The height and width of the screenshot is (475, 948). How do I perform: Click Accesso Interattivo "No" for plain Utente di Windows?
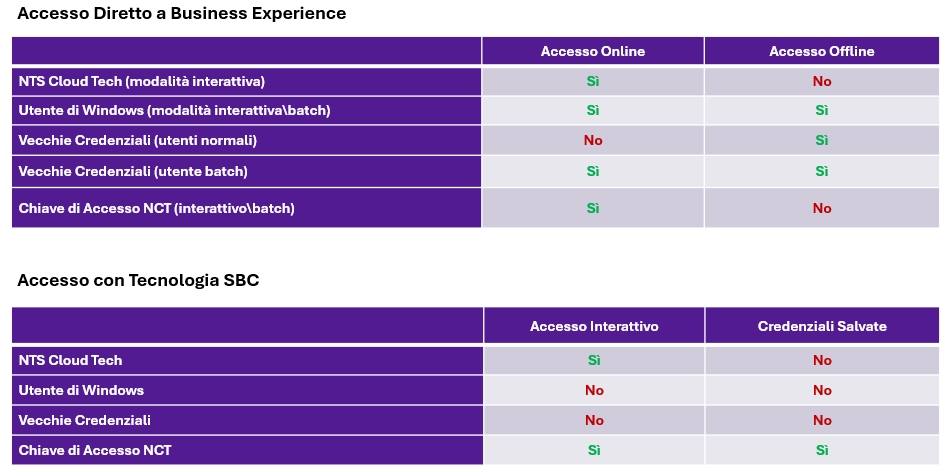pyautogui.click(x=594, y=390)
